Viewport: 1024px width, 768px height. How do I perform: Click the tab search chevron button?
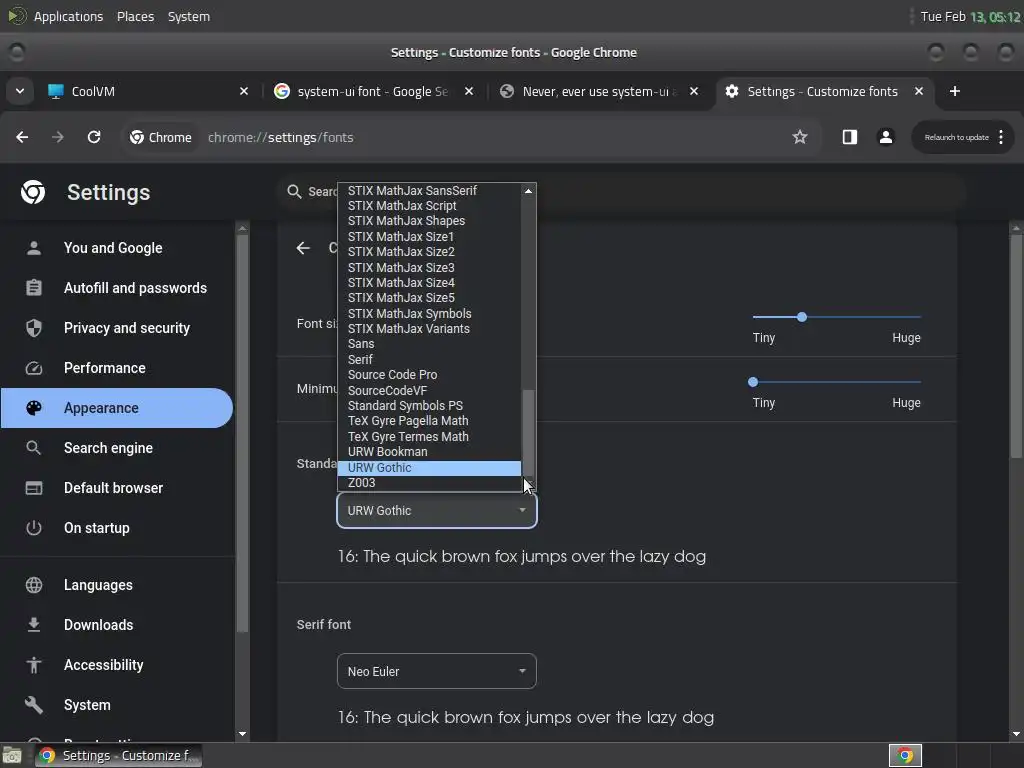click(x=20, y=91)
